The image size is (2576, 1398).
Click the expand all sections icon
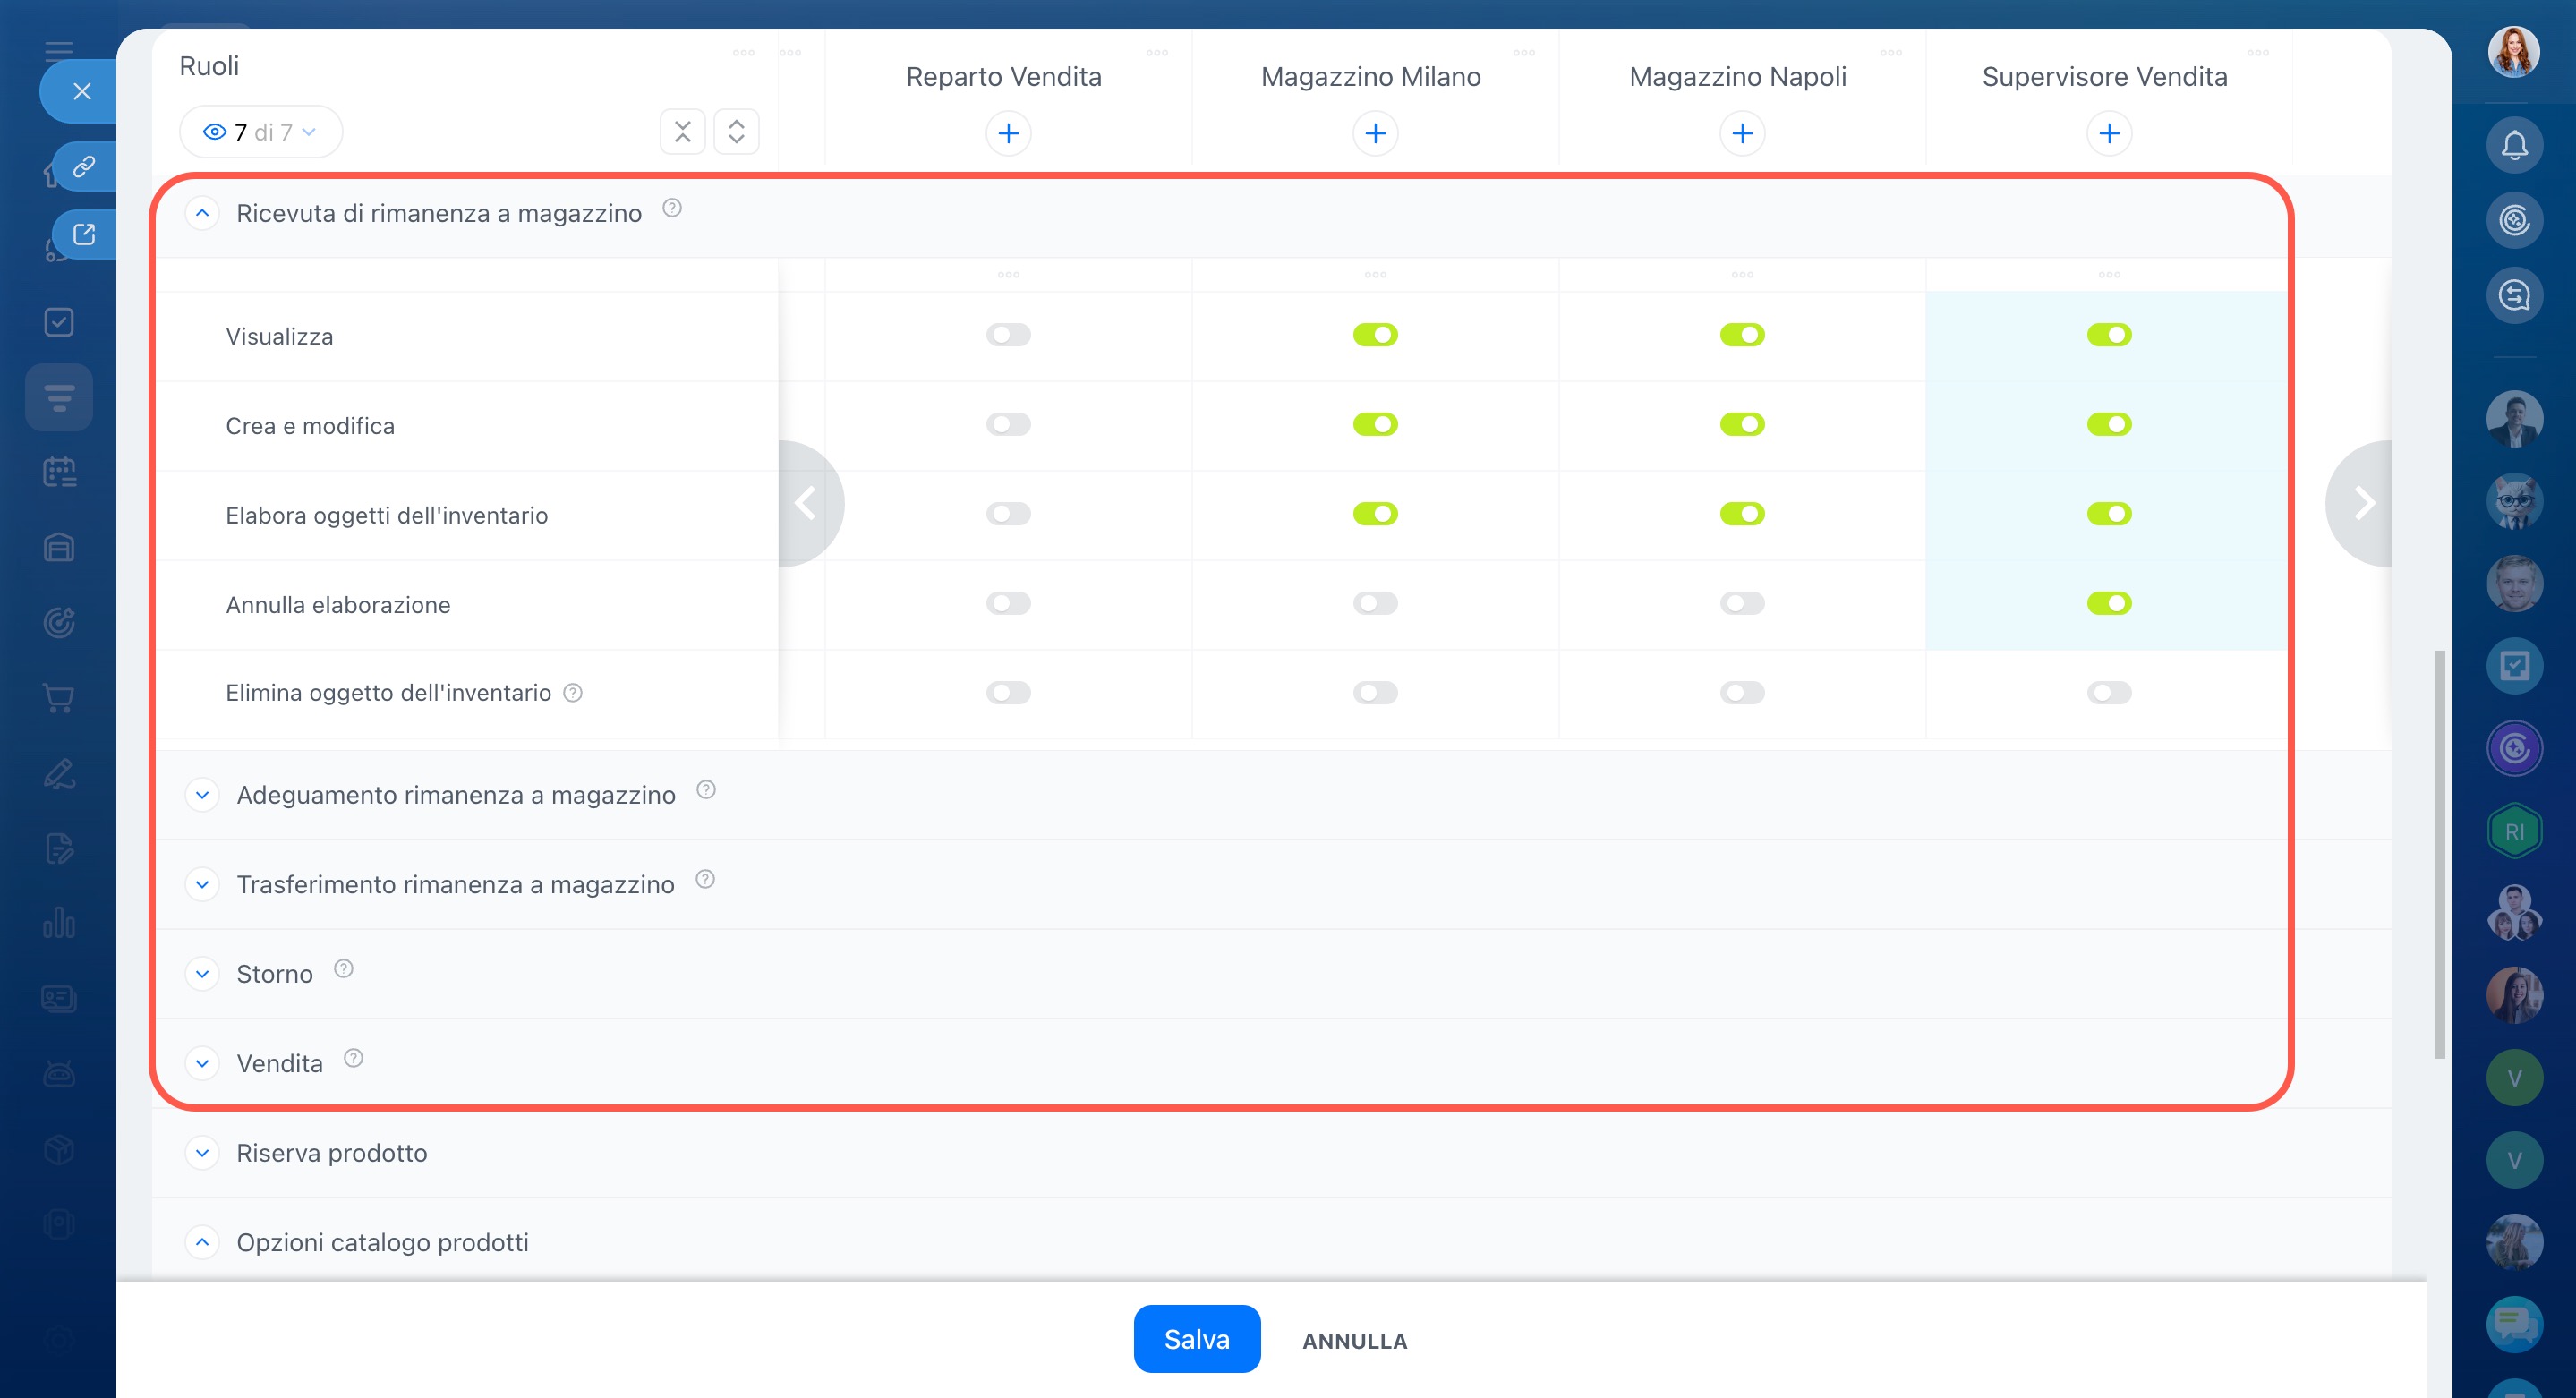(x=736, y=132)
